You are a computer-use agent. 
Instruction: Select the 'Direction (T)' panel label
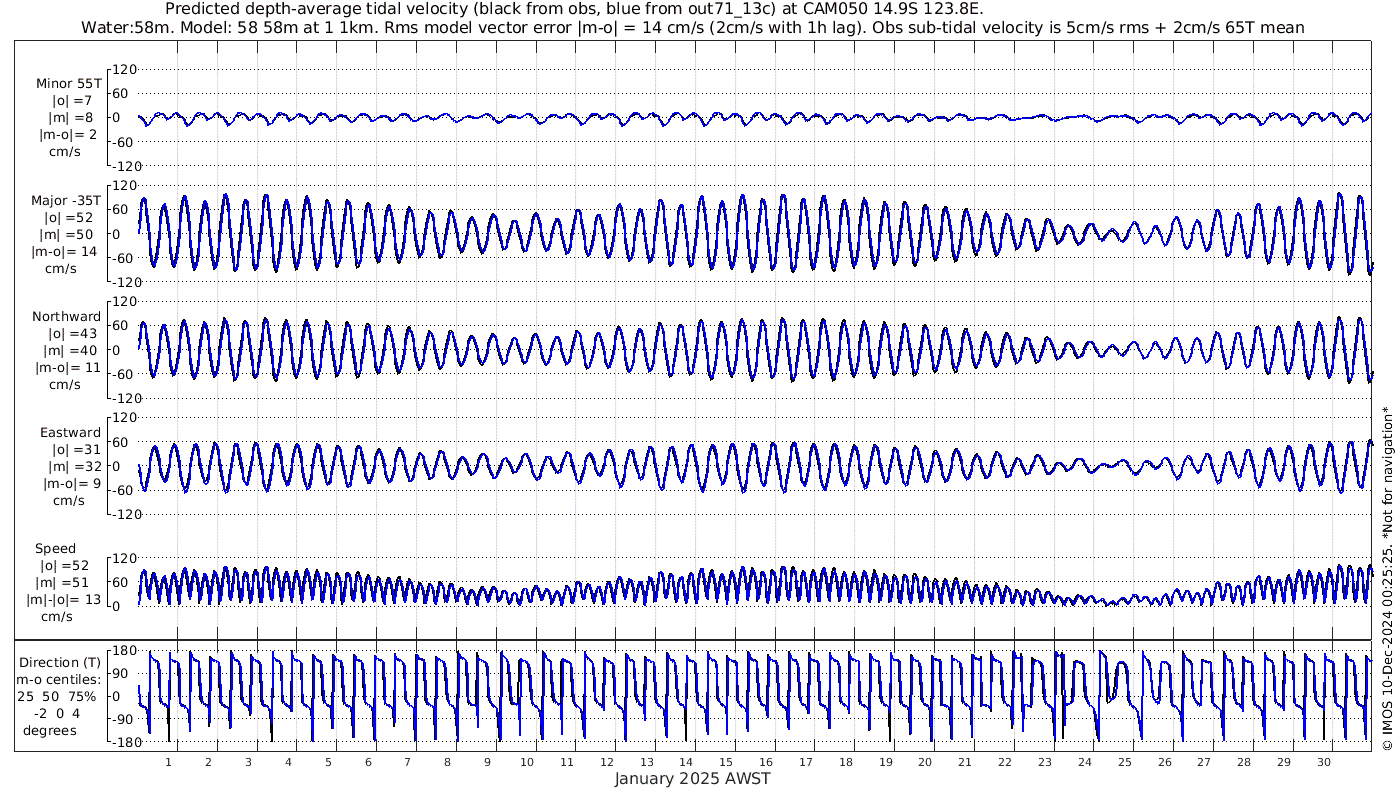pyautogui.click(x=60, y=662)
